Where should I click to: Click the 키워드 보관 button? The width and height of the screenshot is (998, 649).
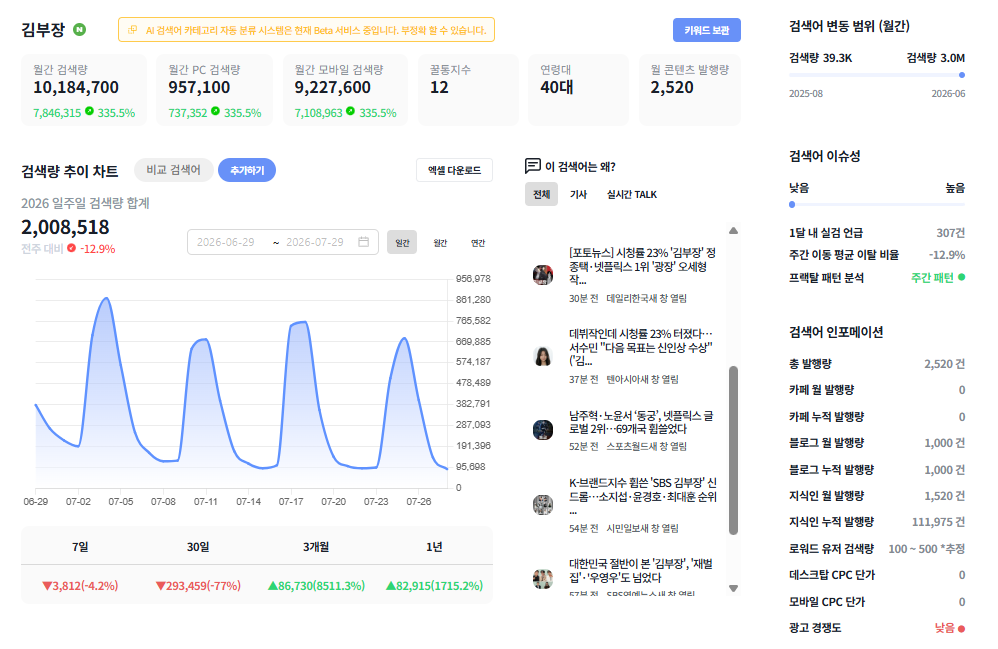click(707, 30)
